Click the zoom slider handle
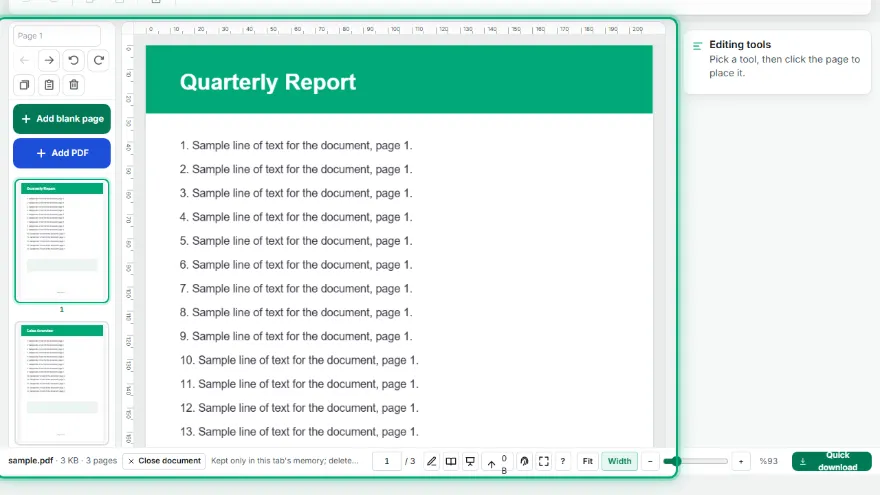Image resolution: width=880 pixels, height=495 pixels. tap(676, 461)
